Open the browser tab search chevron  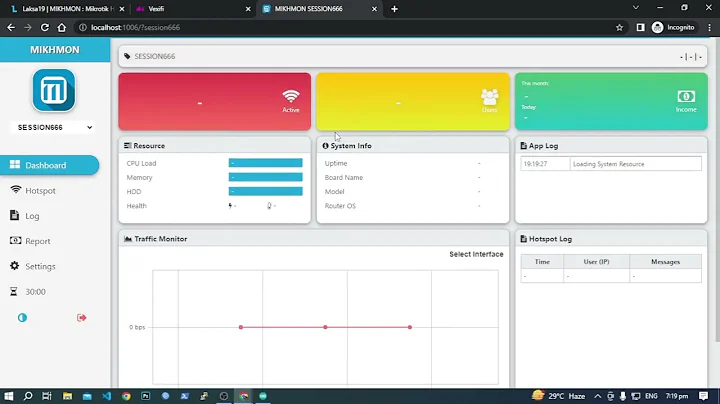636,8
